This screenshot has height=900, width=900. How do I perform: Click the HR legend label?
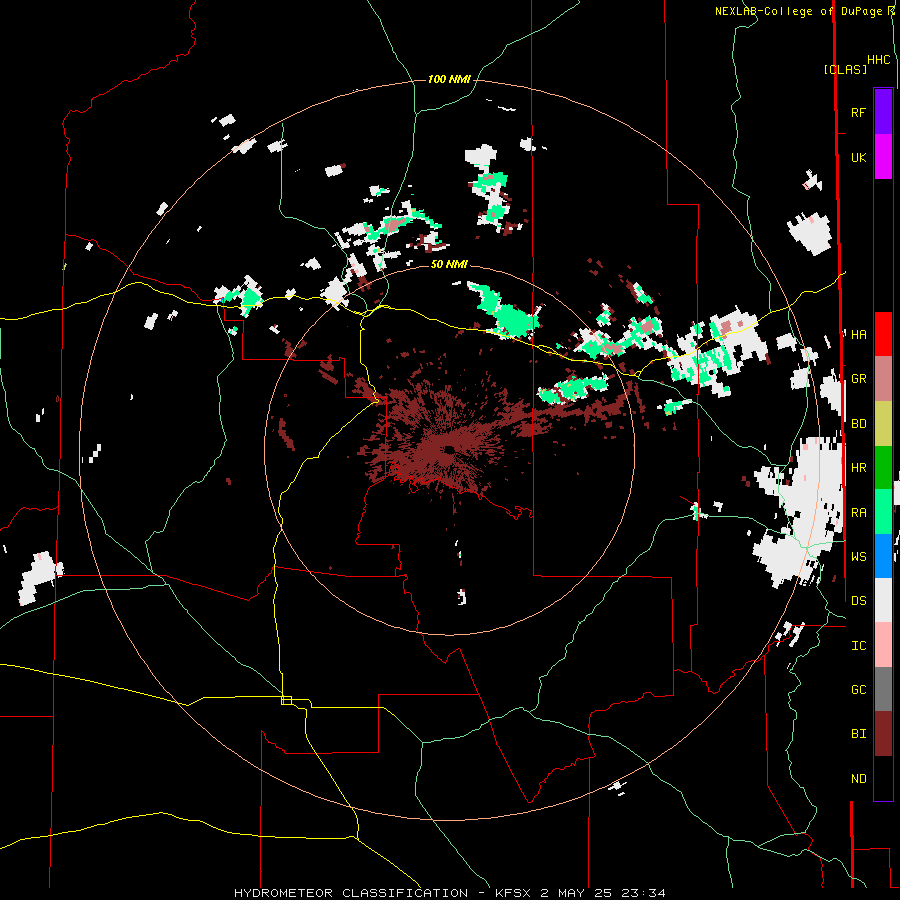pos(858,468)
